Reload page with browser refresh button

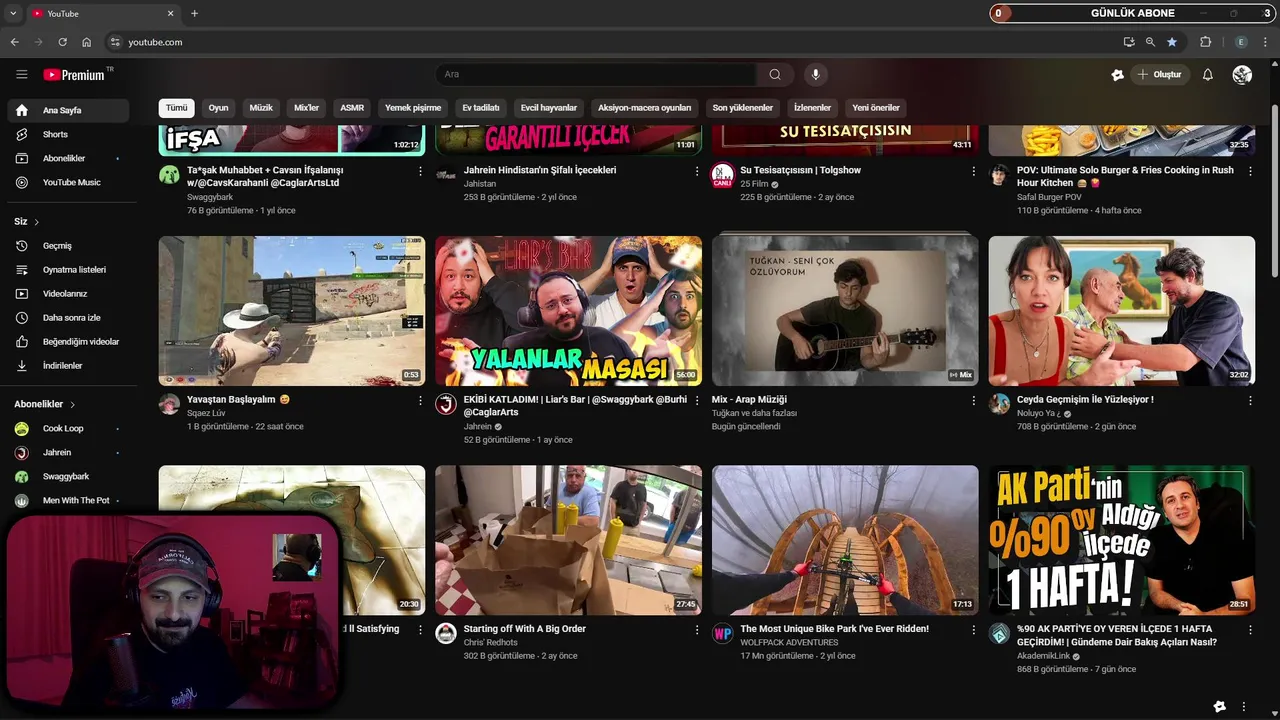point(62,42)
